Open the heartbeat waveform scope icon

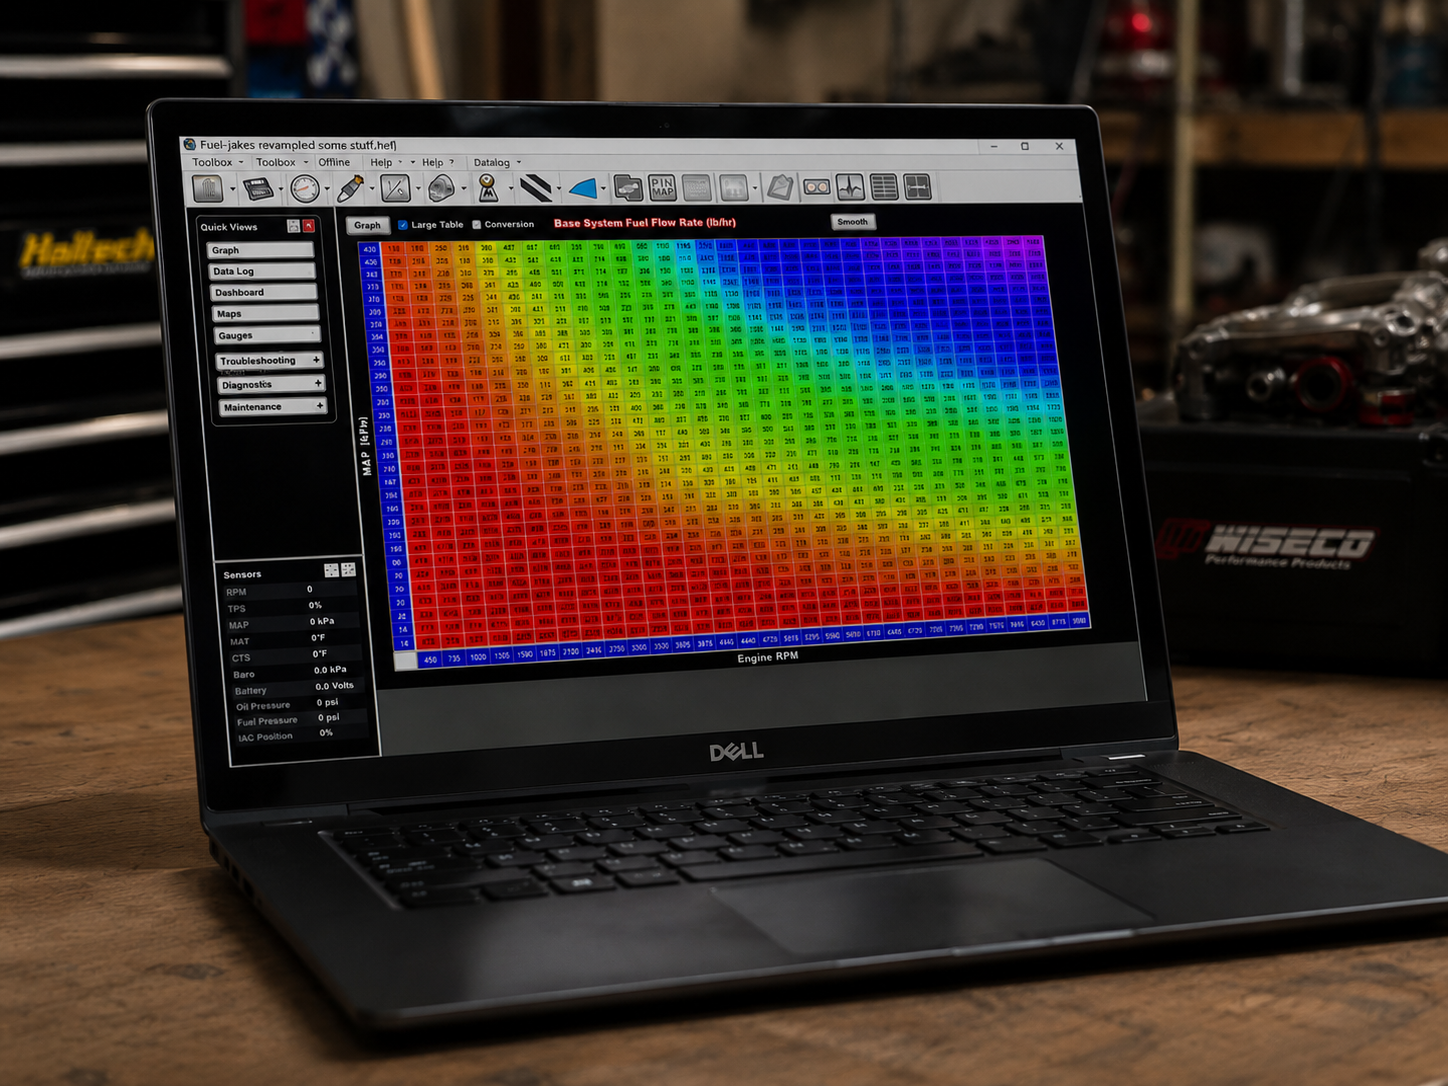point(850,187)
